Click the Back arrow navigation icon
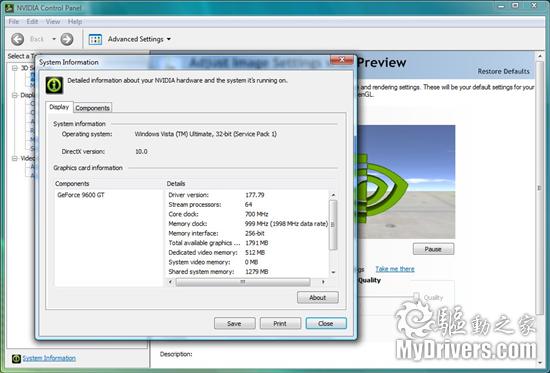Image resolution: width=550 pixels, height=373 pixels. (x=18, y=39)
